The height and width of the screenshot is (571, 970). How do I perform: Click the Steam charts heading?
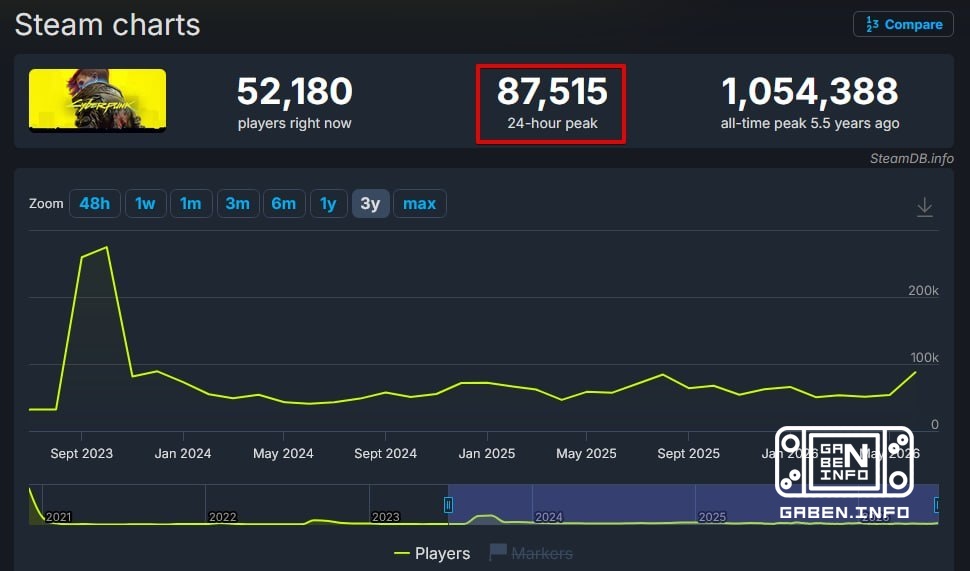click(x=108, y=25)
